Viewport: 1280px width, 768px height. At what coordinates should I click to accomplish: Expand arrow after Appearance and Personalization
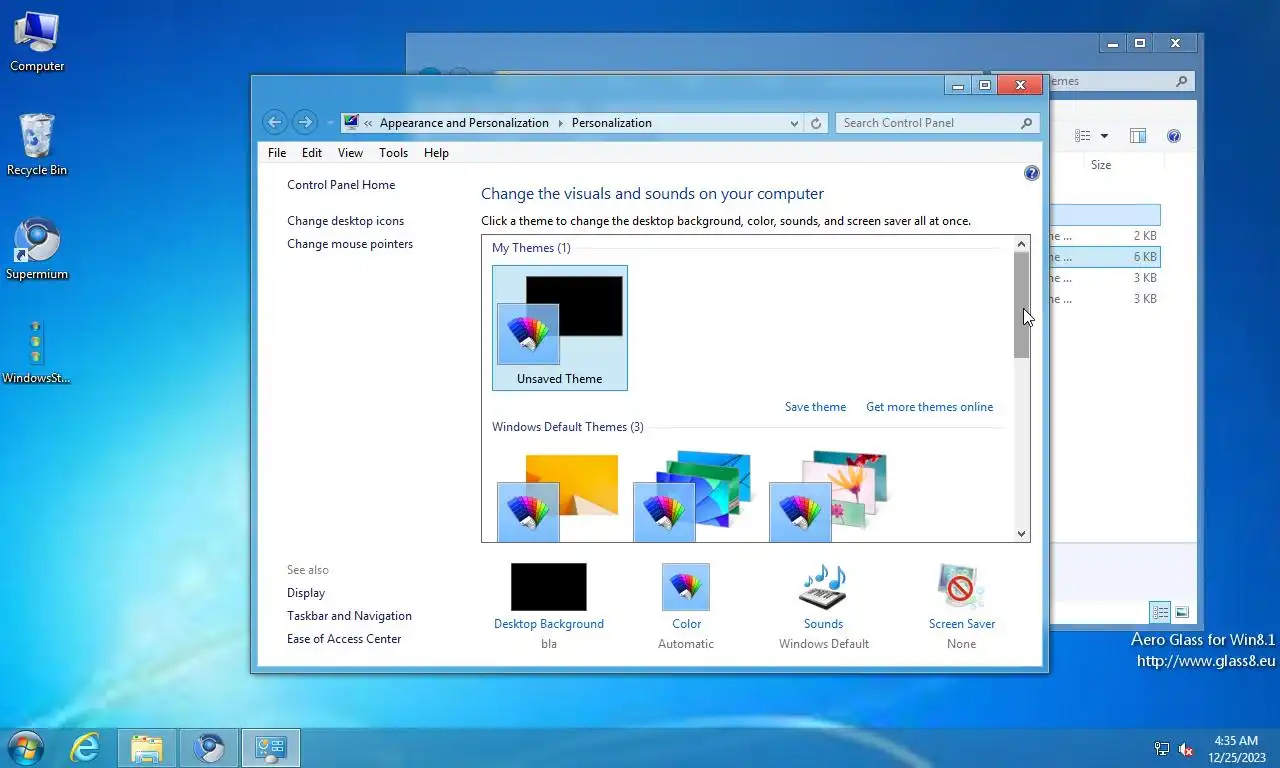[x=560, y=123]
